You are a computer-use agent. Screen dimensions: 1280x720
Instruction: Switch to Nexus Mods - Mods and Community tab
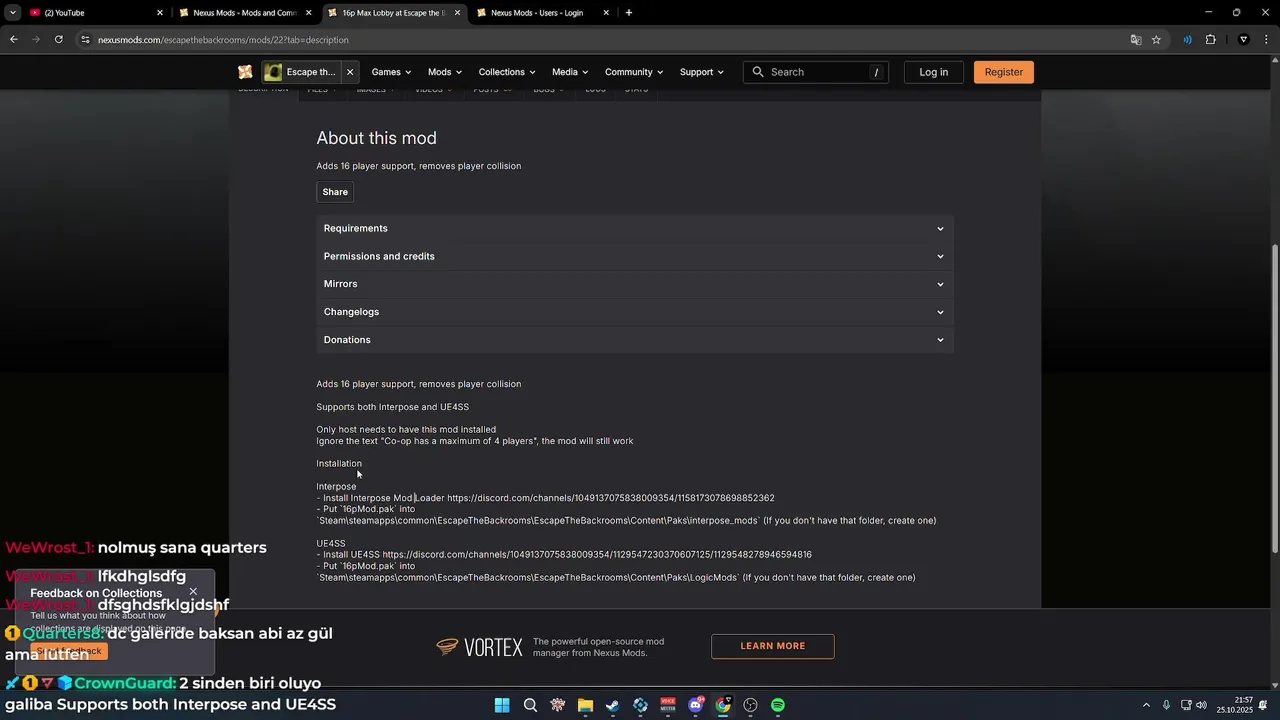click(245, 13)
